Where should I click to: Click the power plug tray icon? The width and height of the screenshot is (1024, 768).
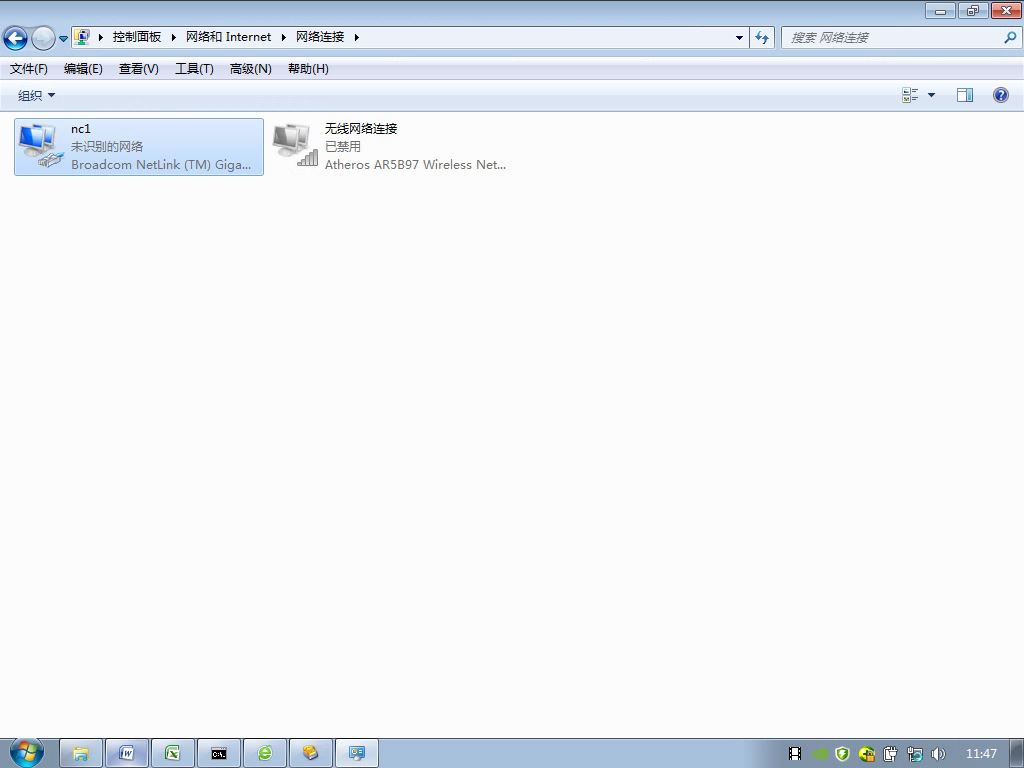point(891,754)
